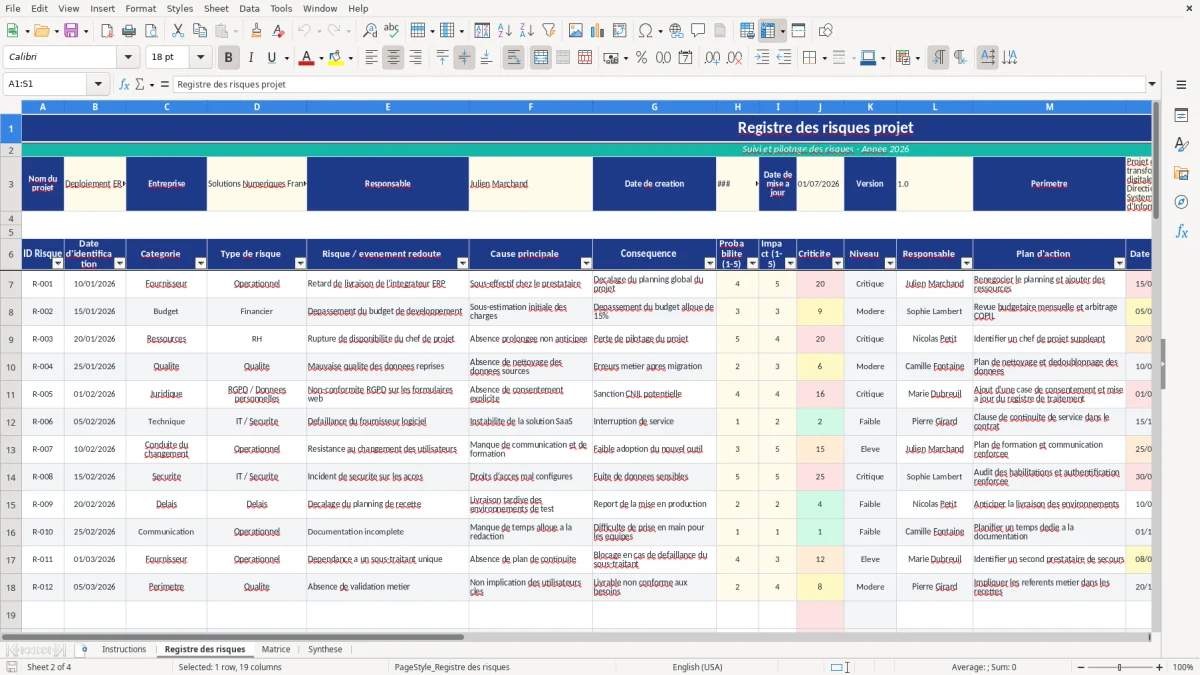Image resolution: width=1200 pixels, height=675 pixels.
Task: Export directly as PDF icon
Action: click(107, 31)
